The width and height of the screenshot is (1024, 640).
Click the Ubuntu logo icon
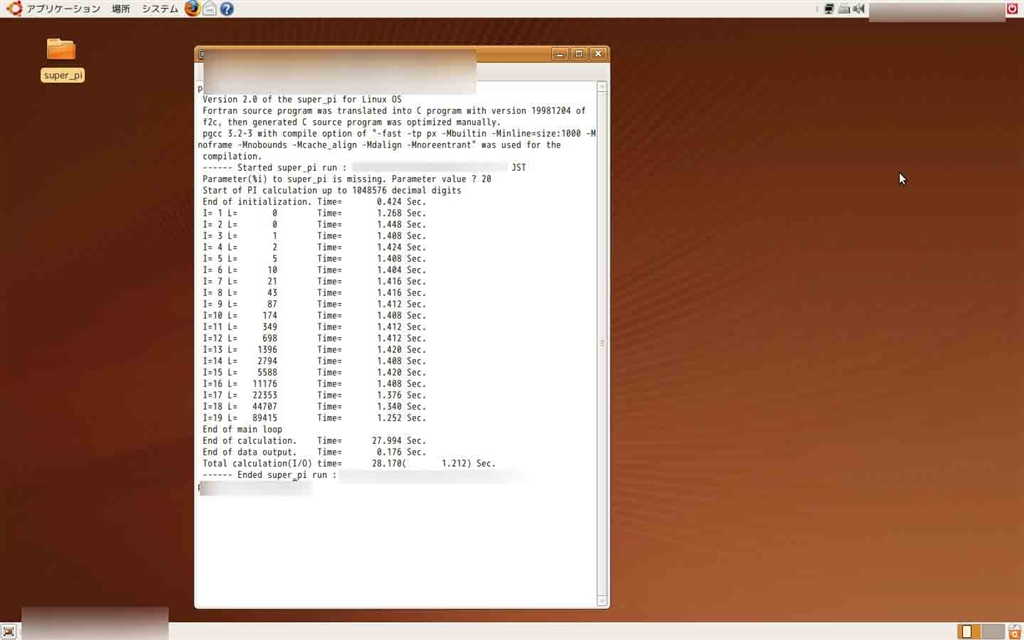point(14,8)
